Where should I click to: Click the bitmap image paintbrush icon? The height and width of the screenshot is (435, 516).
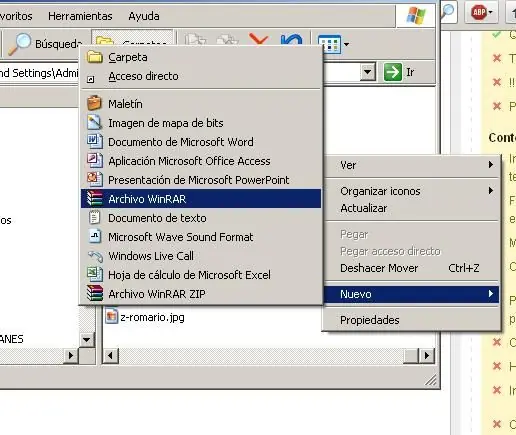[x=94, y=122]
